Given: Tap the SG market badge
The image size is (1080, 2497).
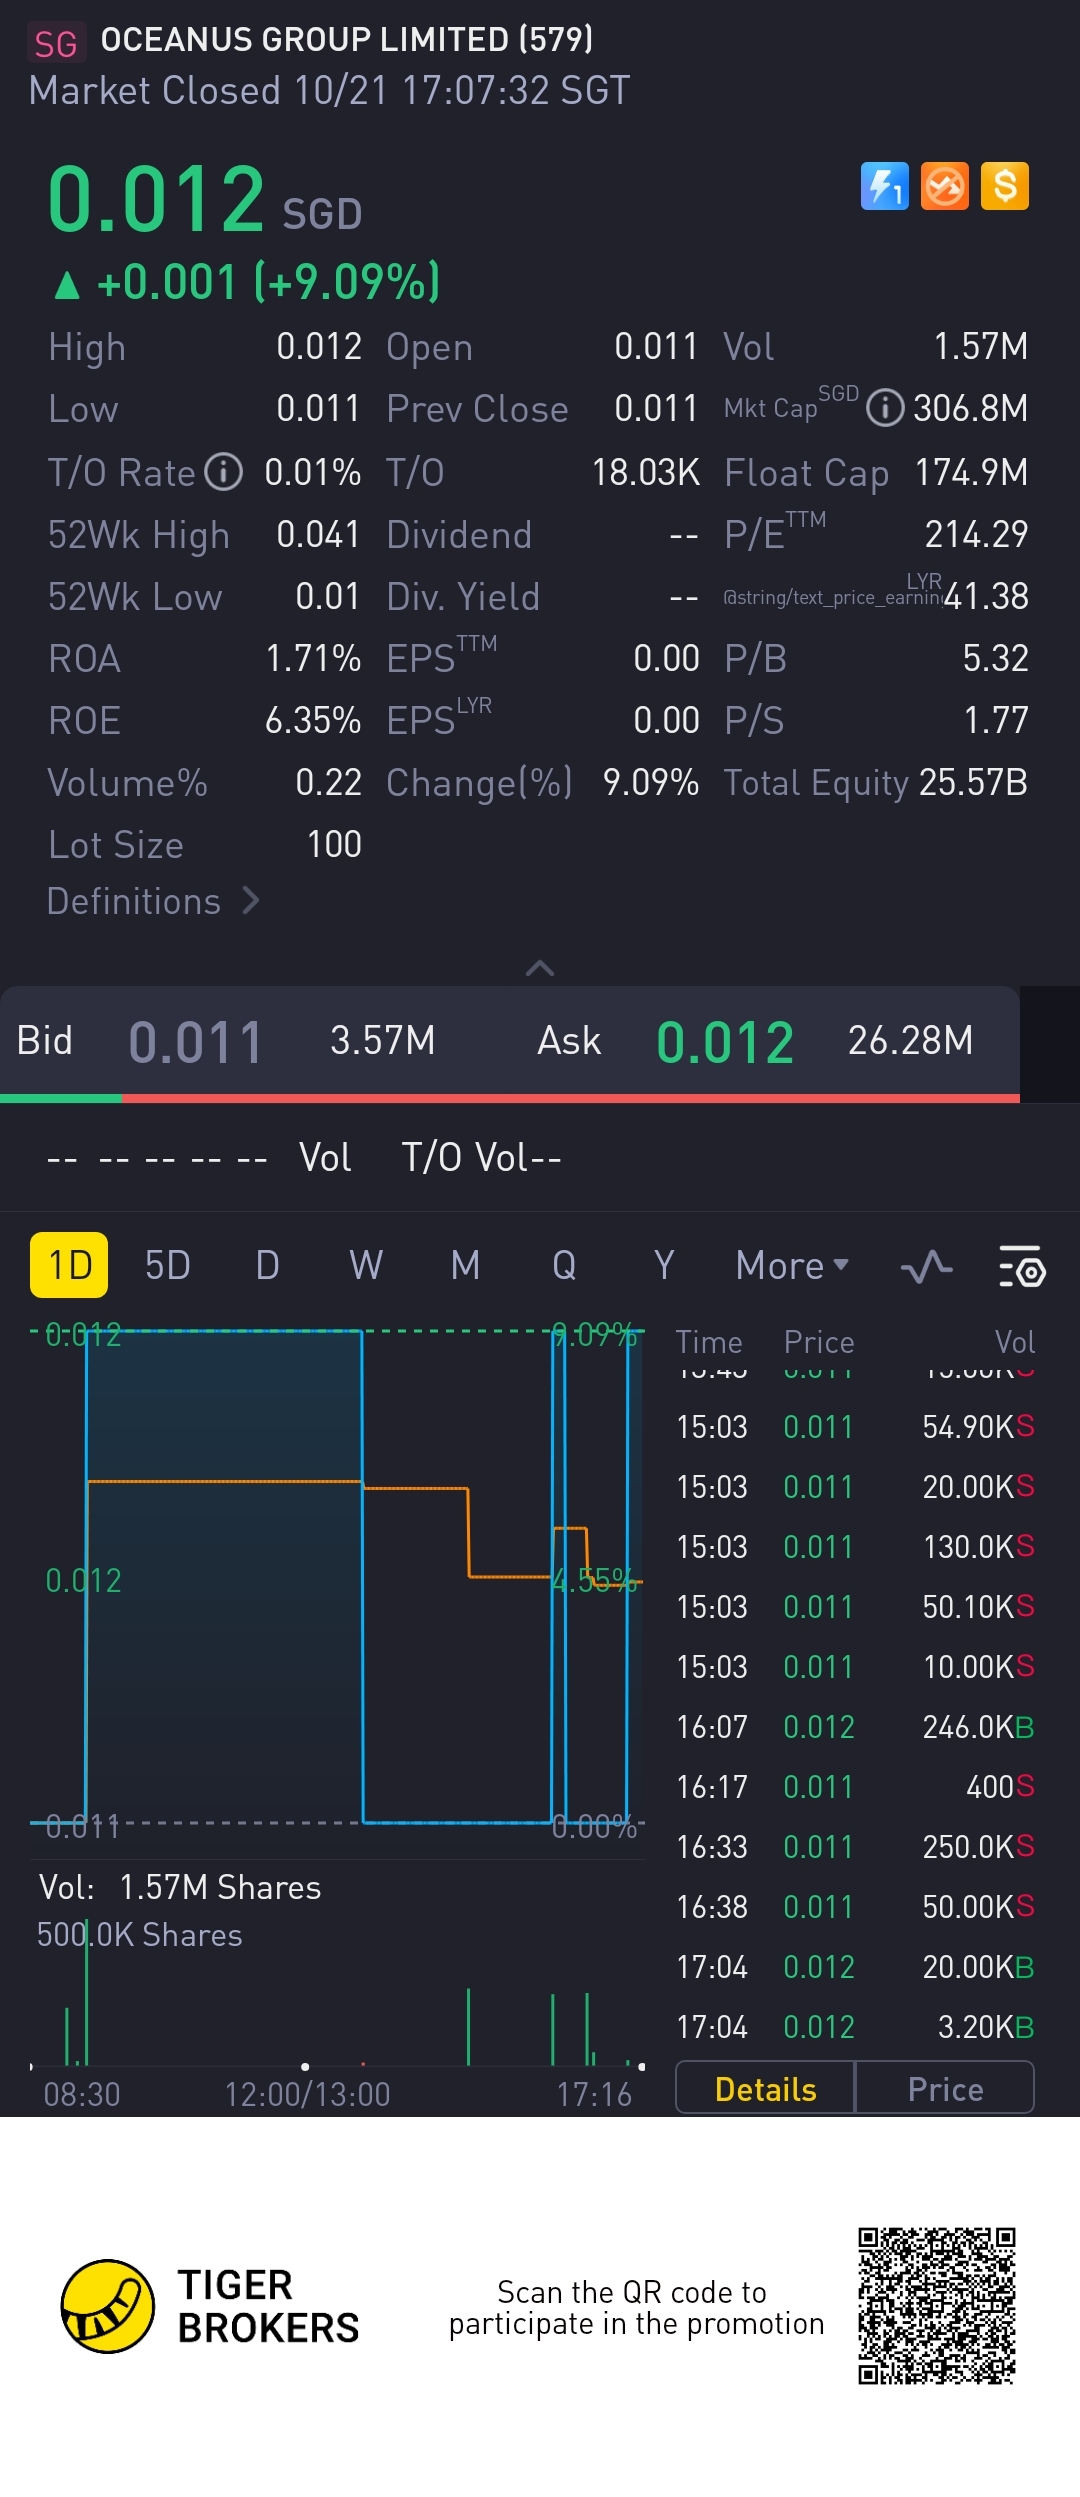Looking at the screenshot, I should click(56, 44).
